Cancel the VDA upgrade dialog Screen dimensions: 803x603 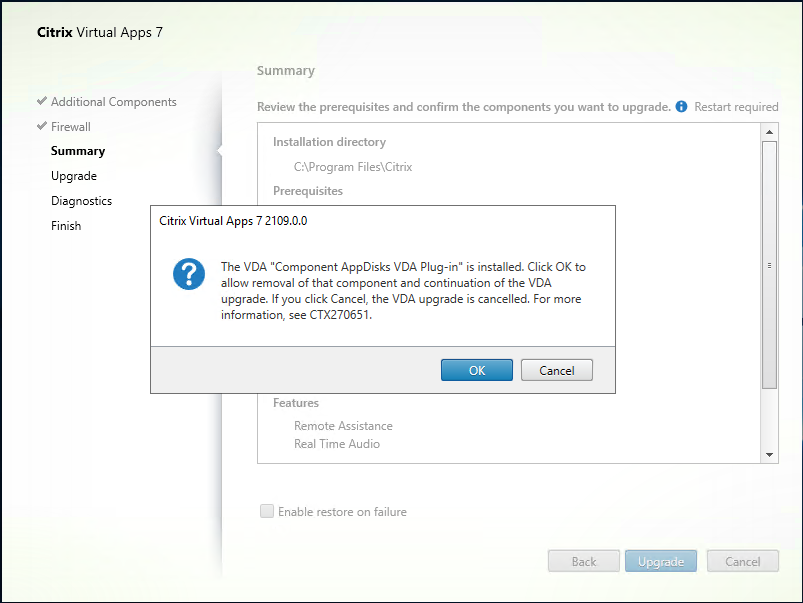click(557, 370)
